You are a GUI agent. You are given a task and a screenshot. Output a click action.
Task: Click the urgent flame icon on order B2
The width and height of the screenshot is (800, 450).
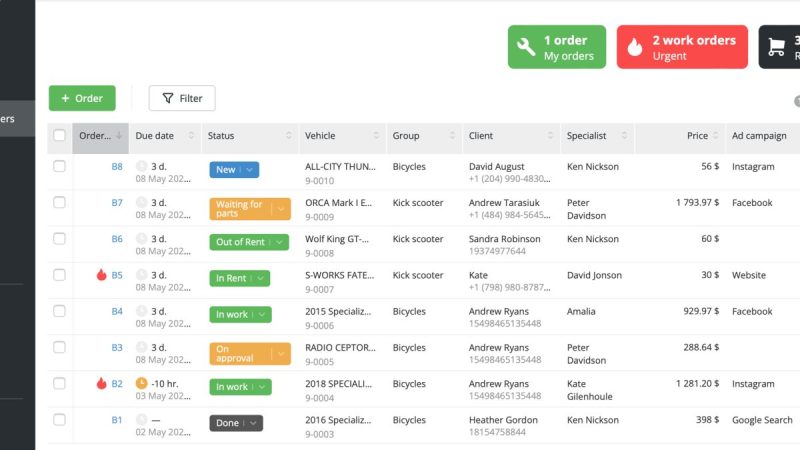point(102,383)
